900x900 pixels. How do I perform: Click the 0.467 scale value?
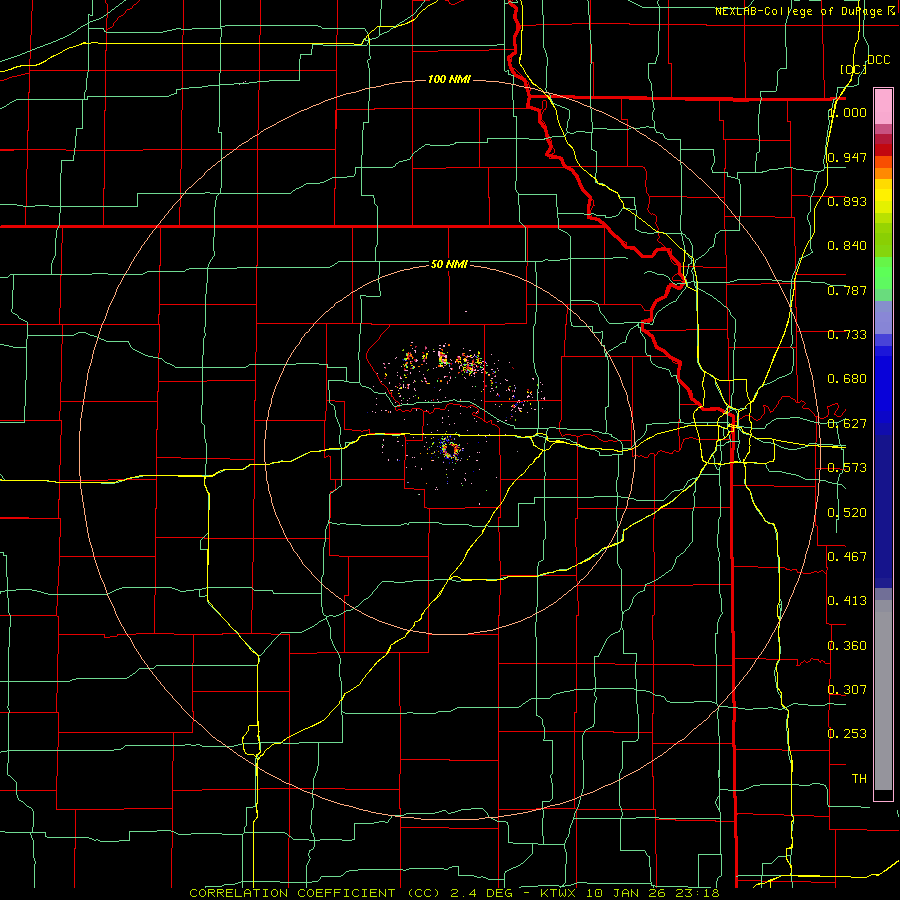[847, 557]
